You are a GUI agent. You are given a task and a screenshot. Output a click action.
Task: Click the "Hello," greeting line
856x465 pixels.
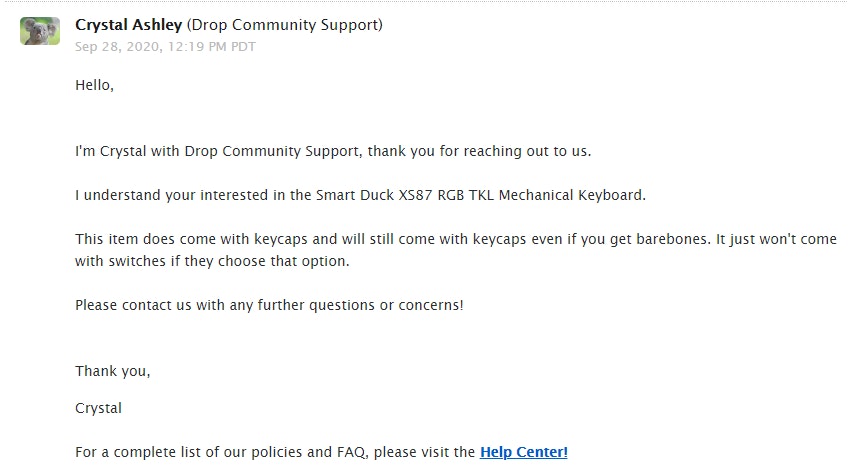pyautogui.click(x=94, y=86)
